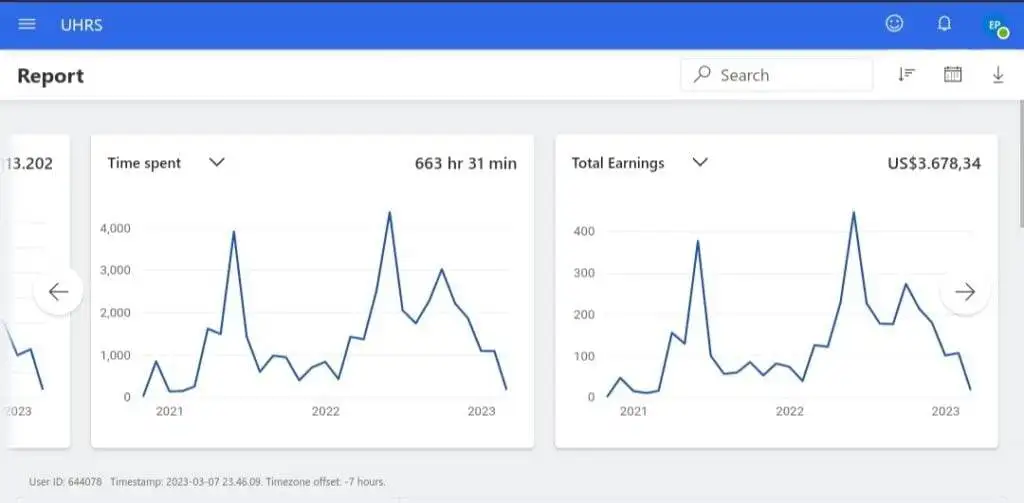The height and width of the screenshot is (503, 1024).
Task: Select the highest peak in Total Earnings chart
Action: coord(853,212)
